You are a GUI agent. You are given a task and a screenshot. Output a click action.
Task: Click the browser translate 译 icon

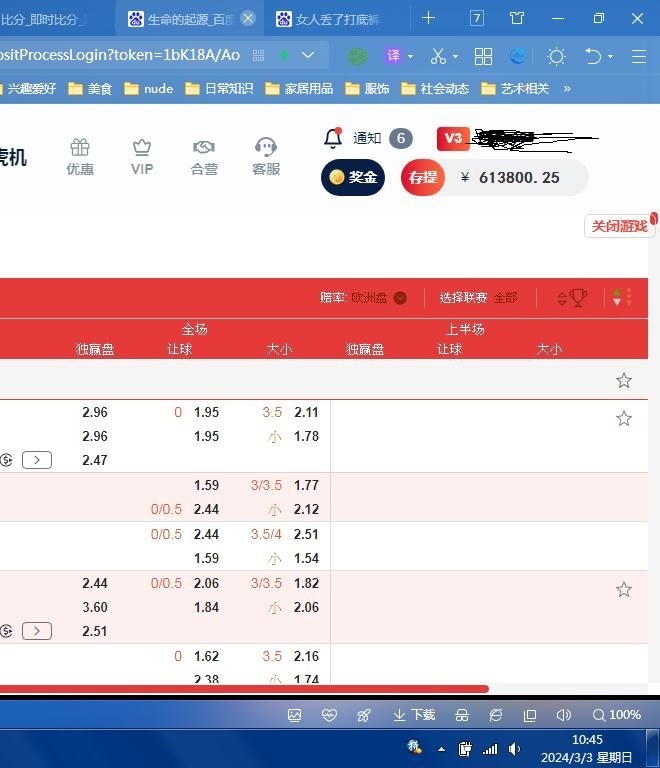tap(394, 56)
